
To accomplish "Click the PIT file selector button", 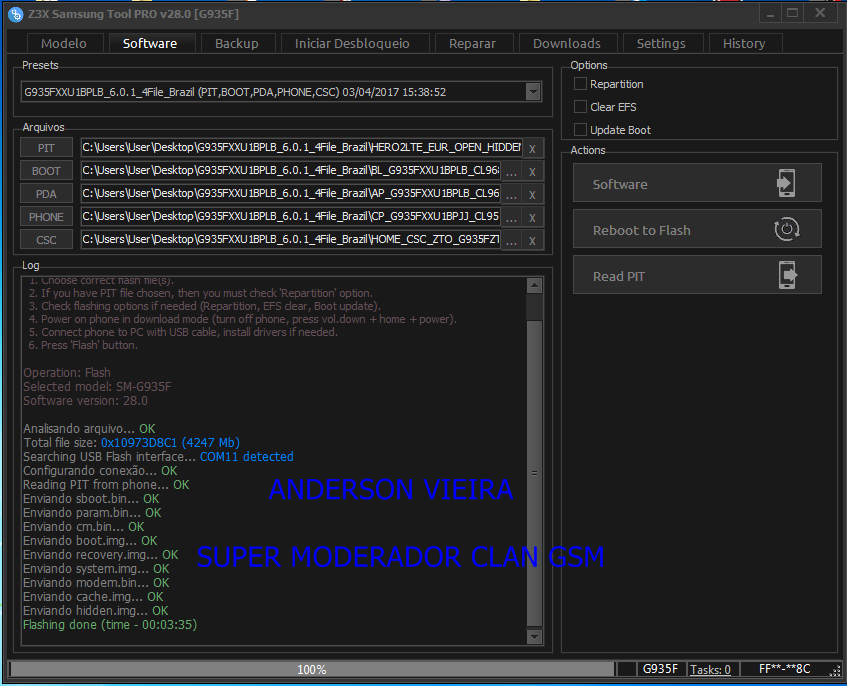I will [46, 148].
